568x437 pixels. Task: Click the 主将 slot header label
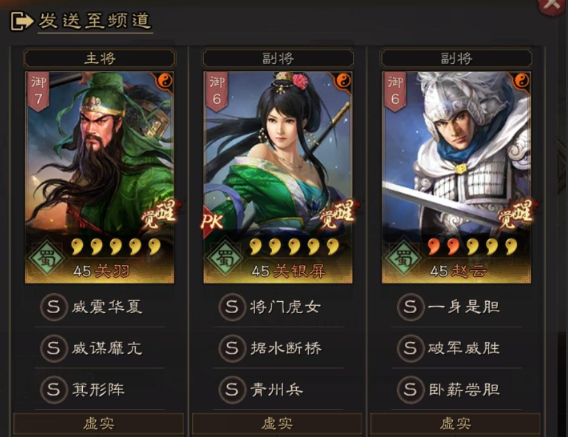click(100, 58)
